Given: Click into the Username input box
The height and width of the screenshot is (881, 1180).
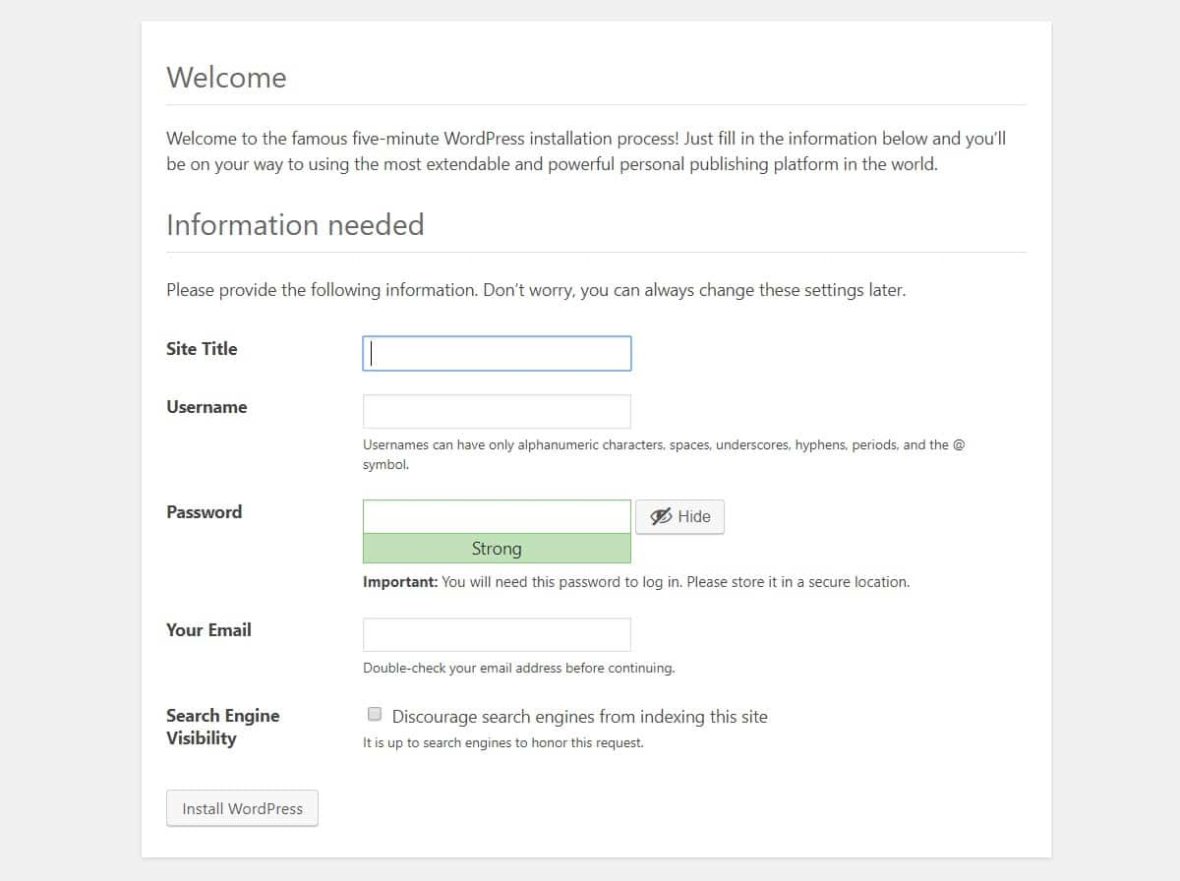Looking at the screenshot, I should [497, 412].
